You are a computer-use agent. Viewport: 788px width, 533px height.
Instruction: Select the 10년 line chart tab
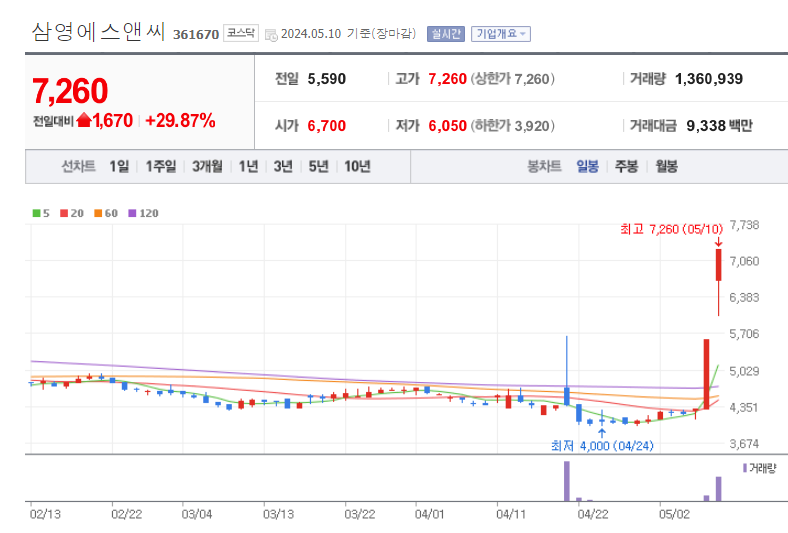click(x=357, y=166)
